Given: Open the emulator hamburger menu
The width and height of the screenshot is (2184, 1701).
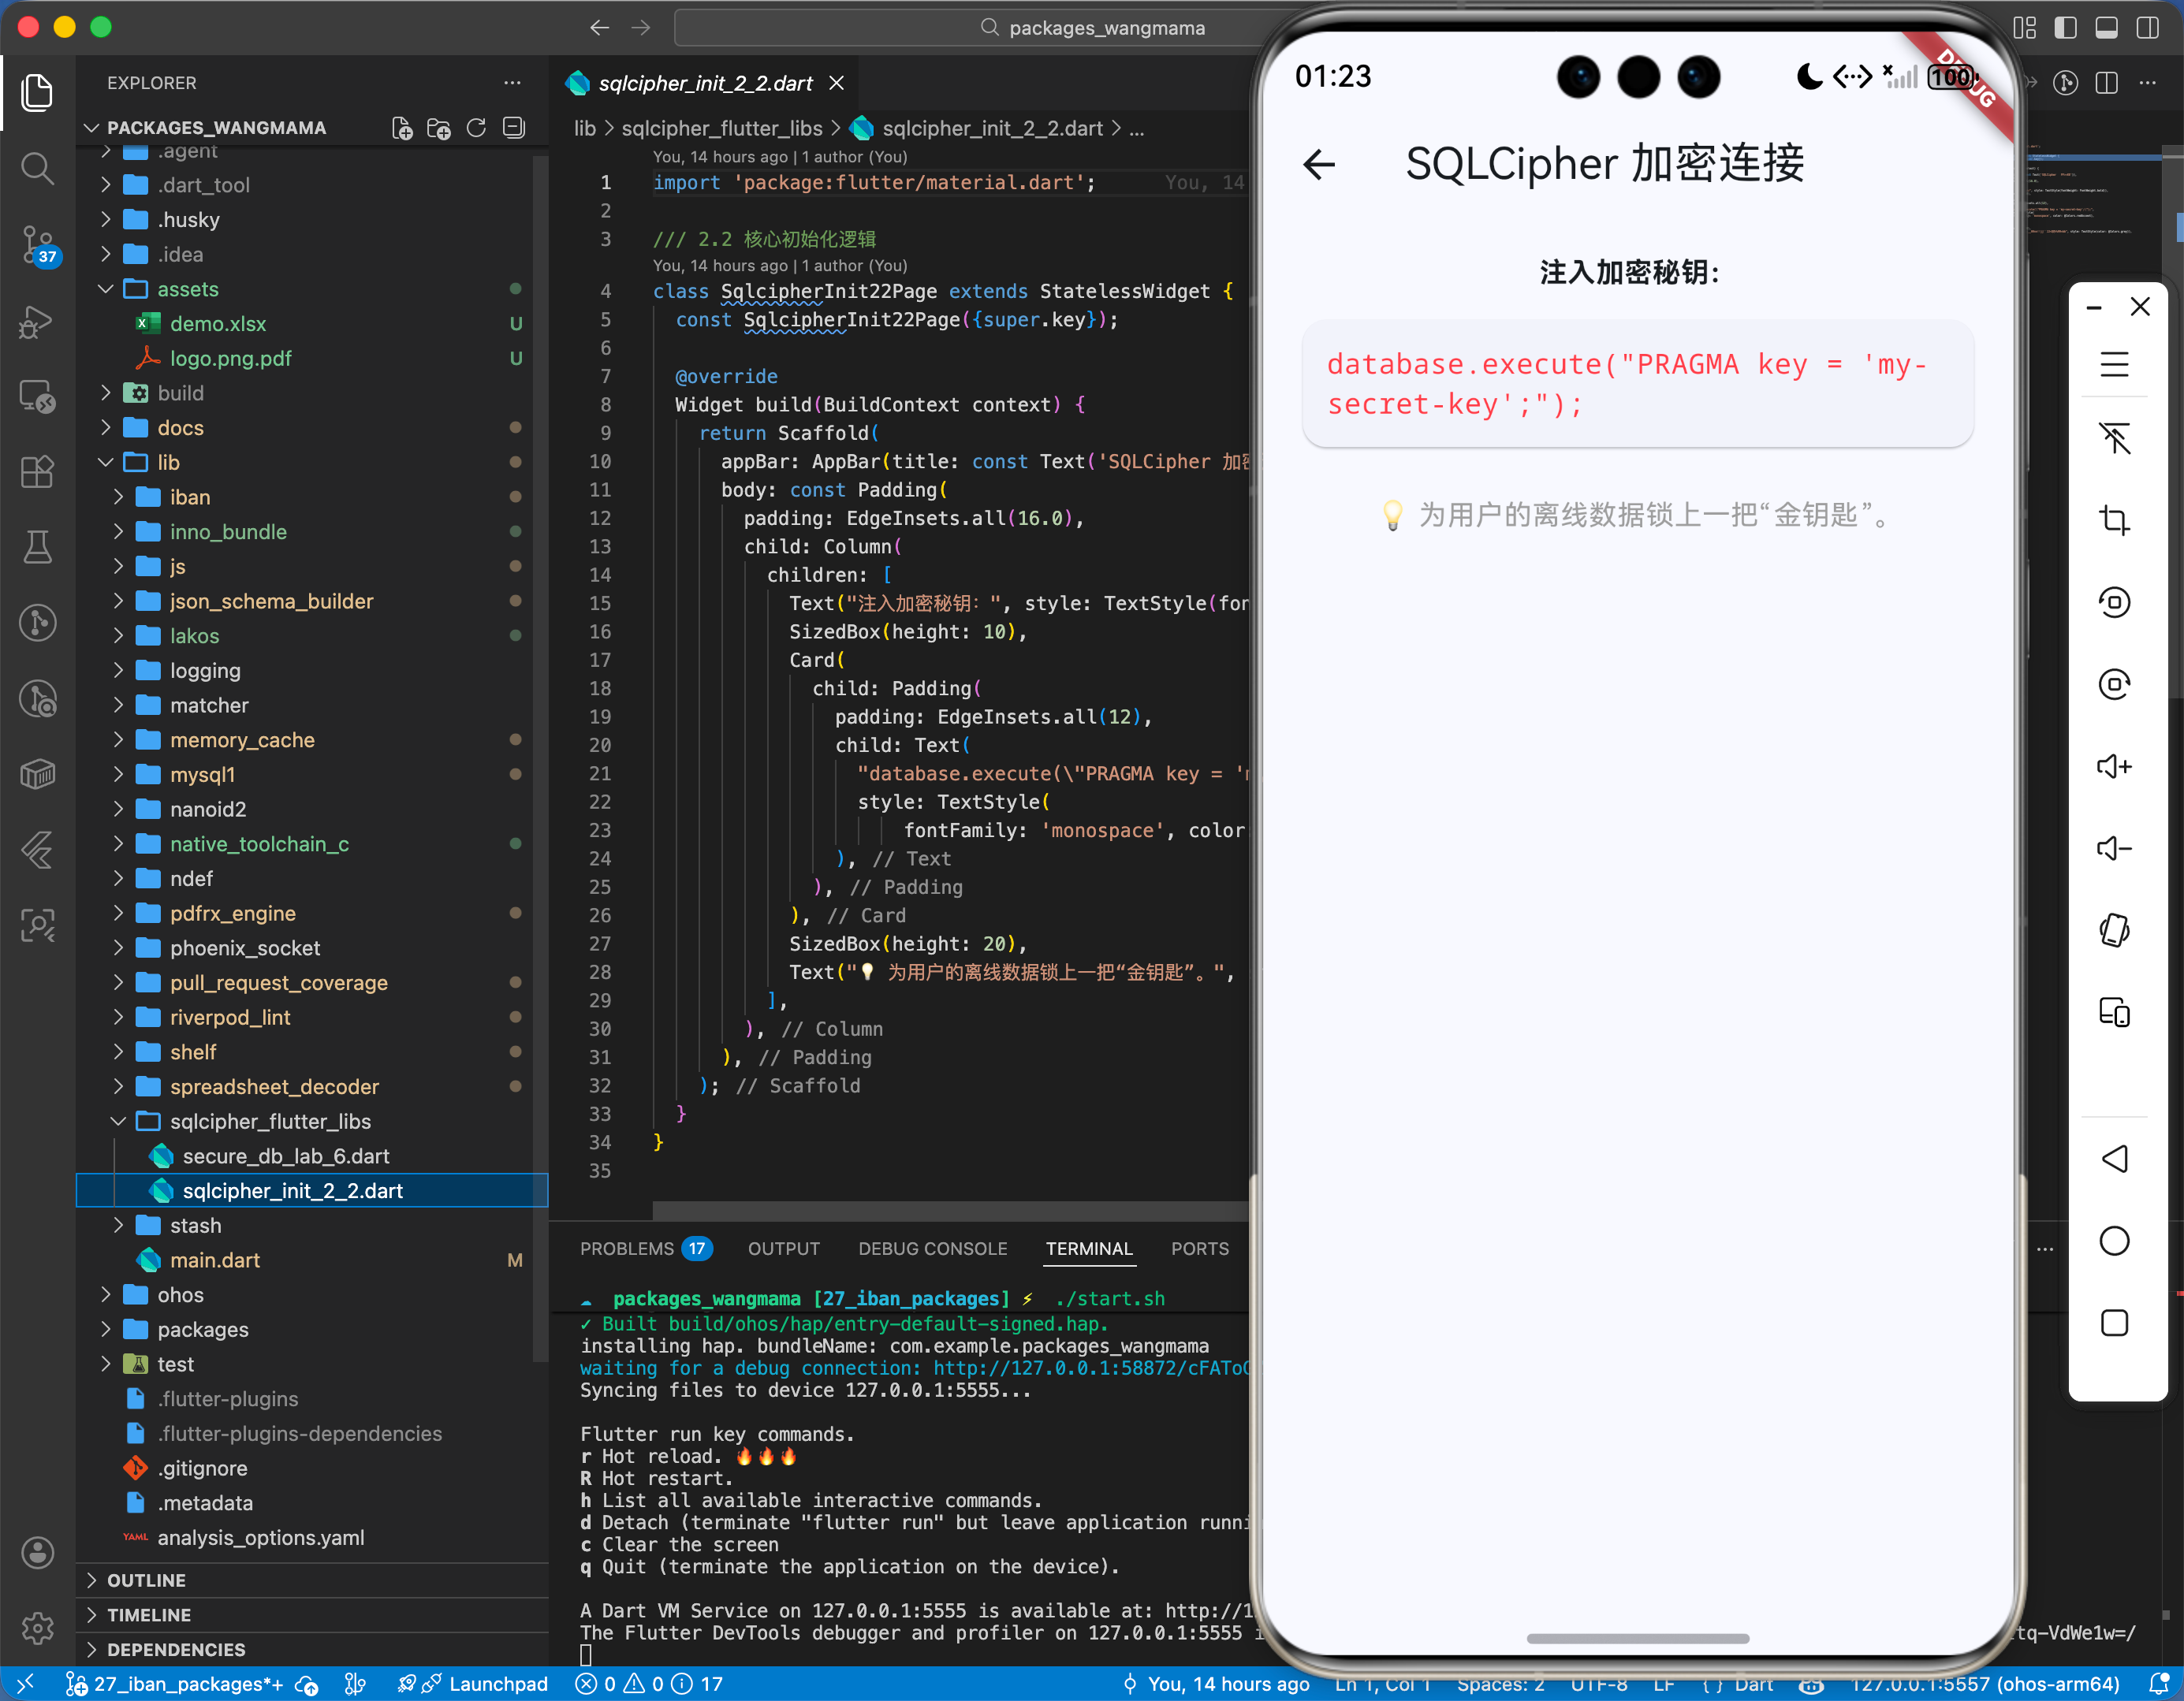Looking at the screenshot, I should click(2114, 364).
